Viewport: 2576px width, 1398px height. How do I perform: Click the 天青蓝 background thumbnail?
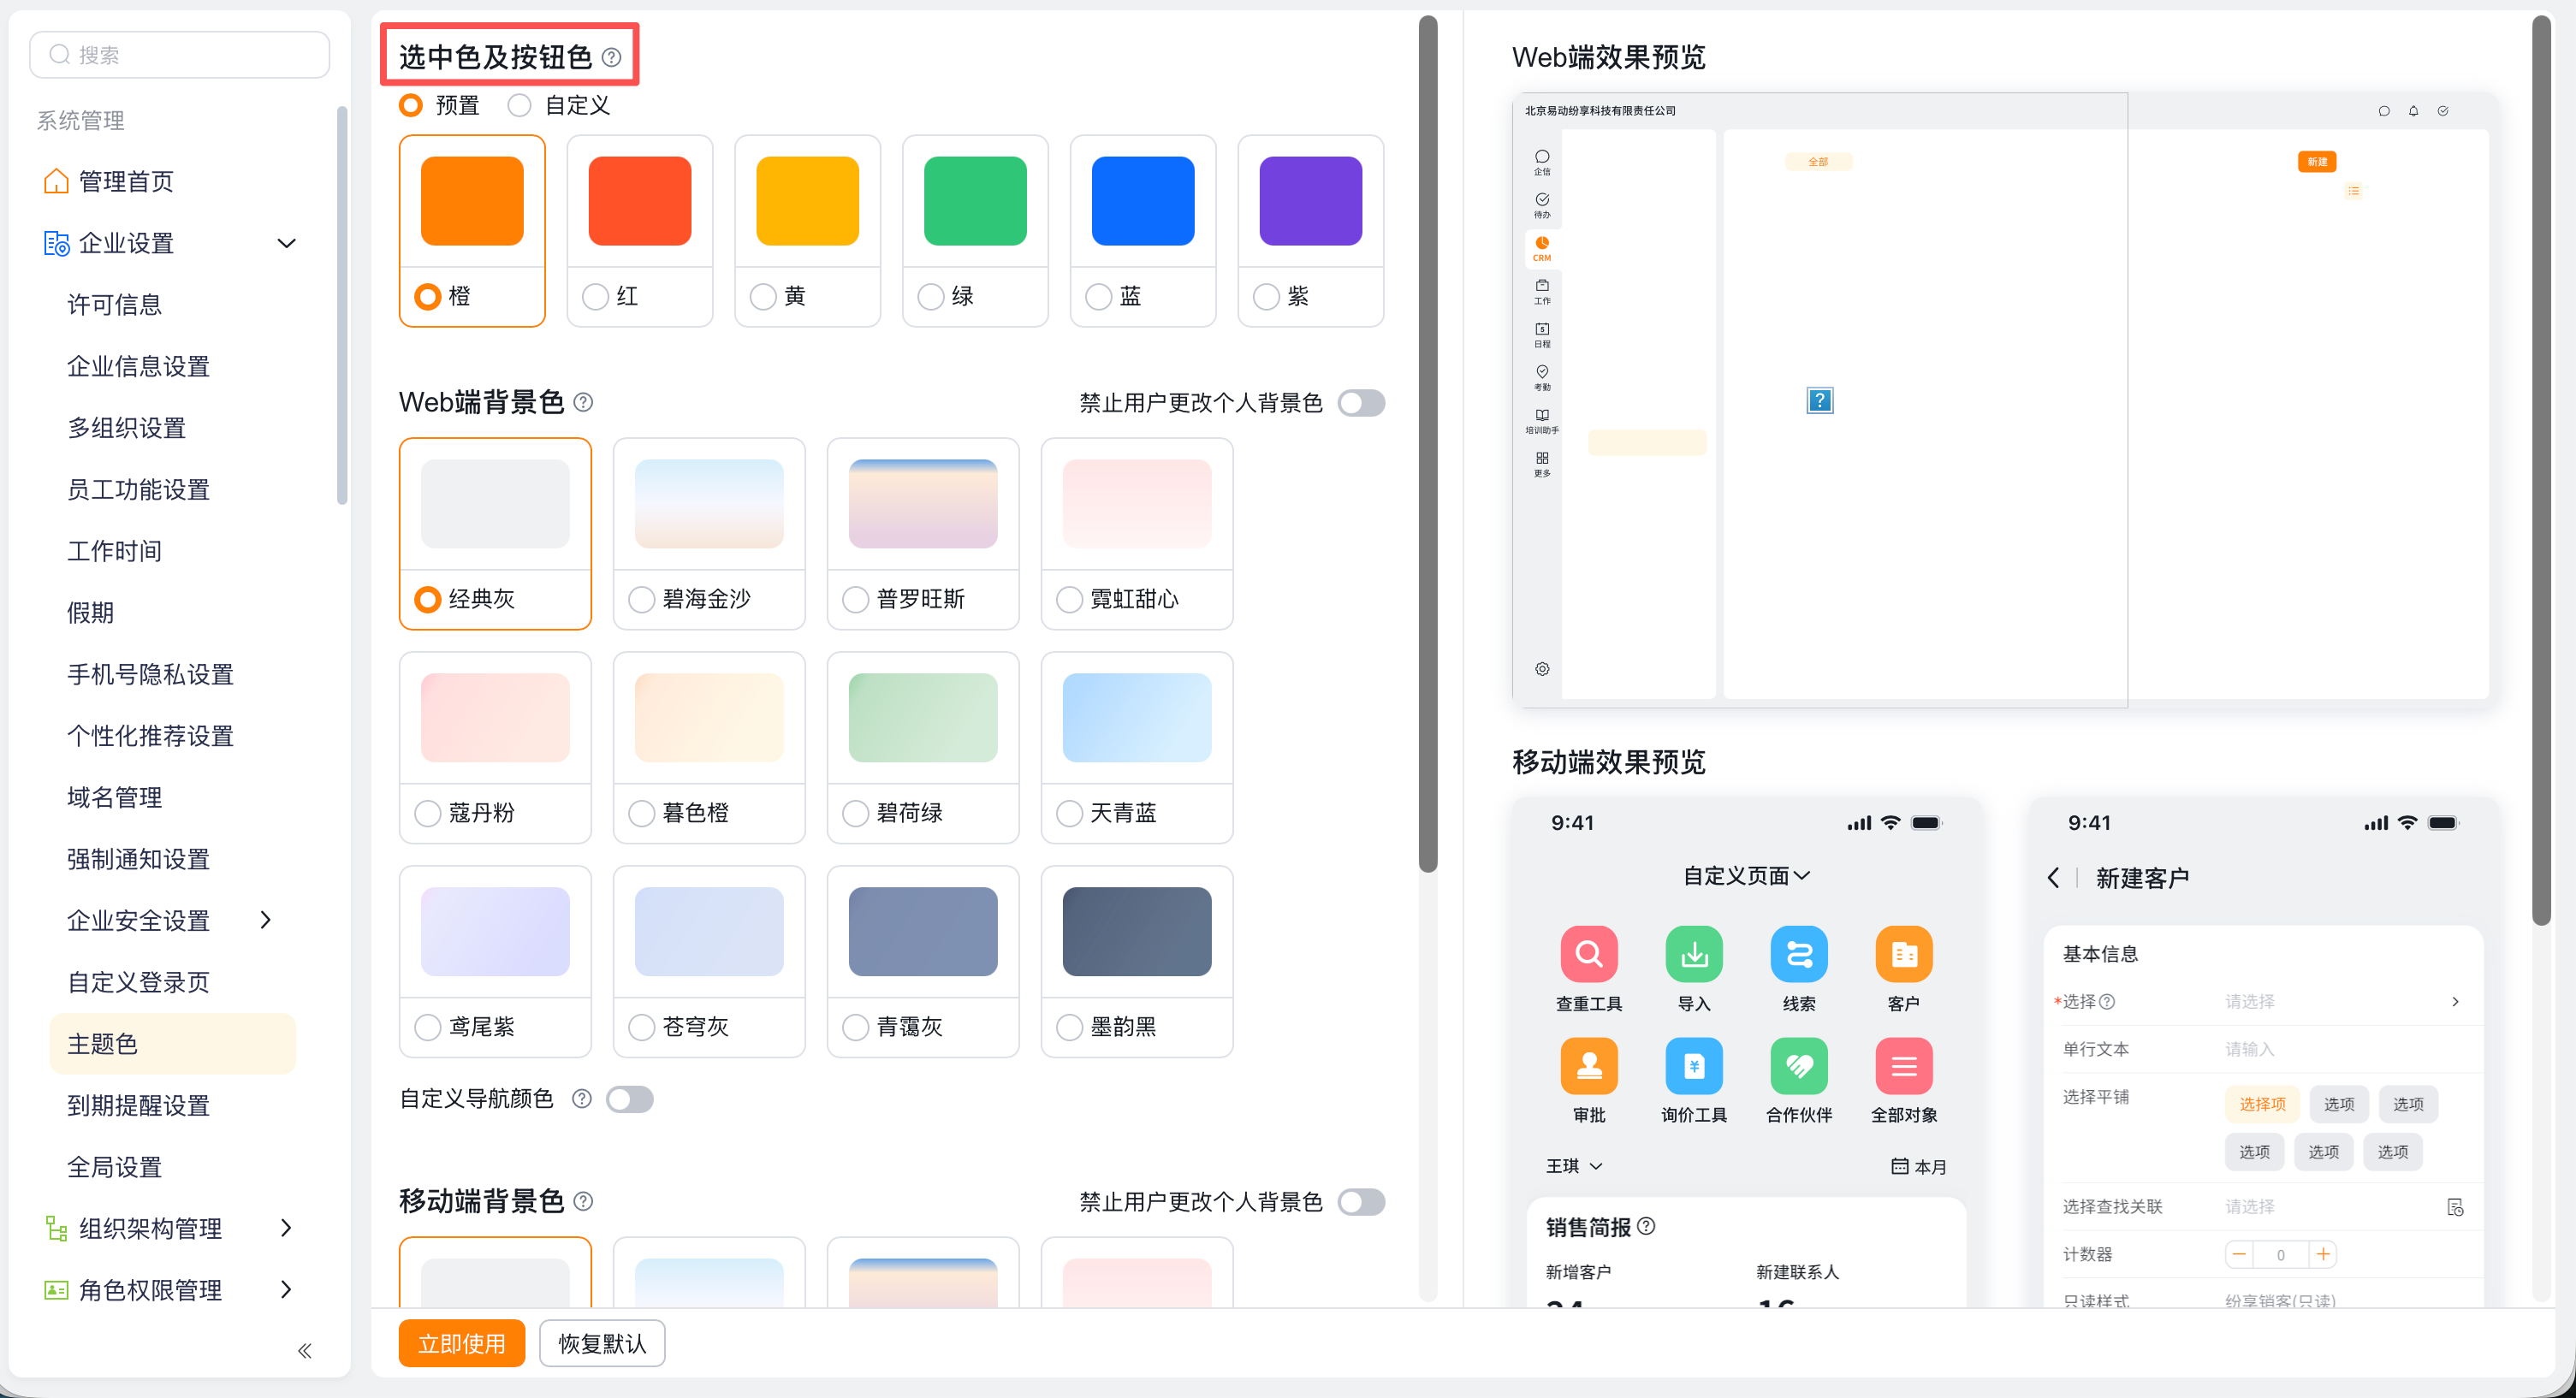[x=1136, y=718]
